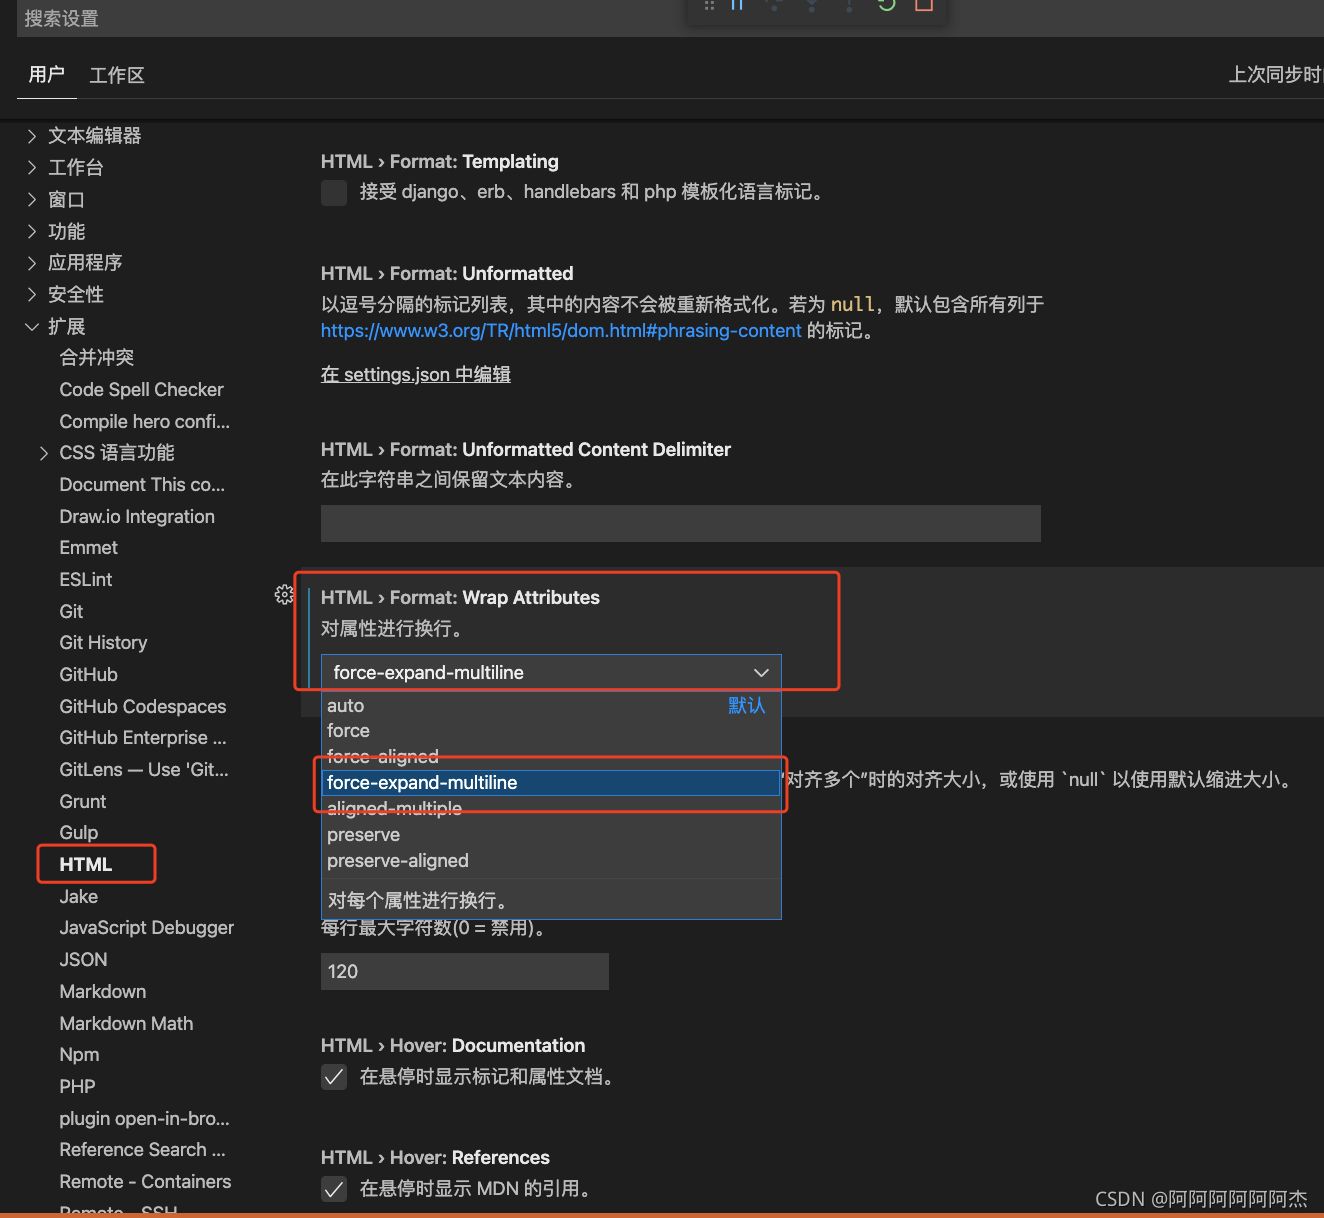This screenshot has height=1218, width=1324.
Task: Pause debugging from the floating debug toolbar
Action: pos(737,5)
